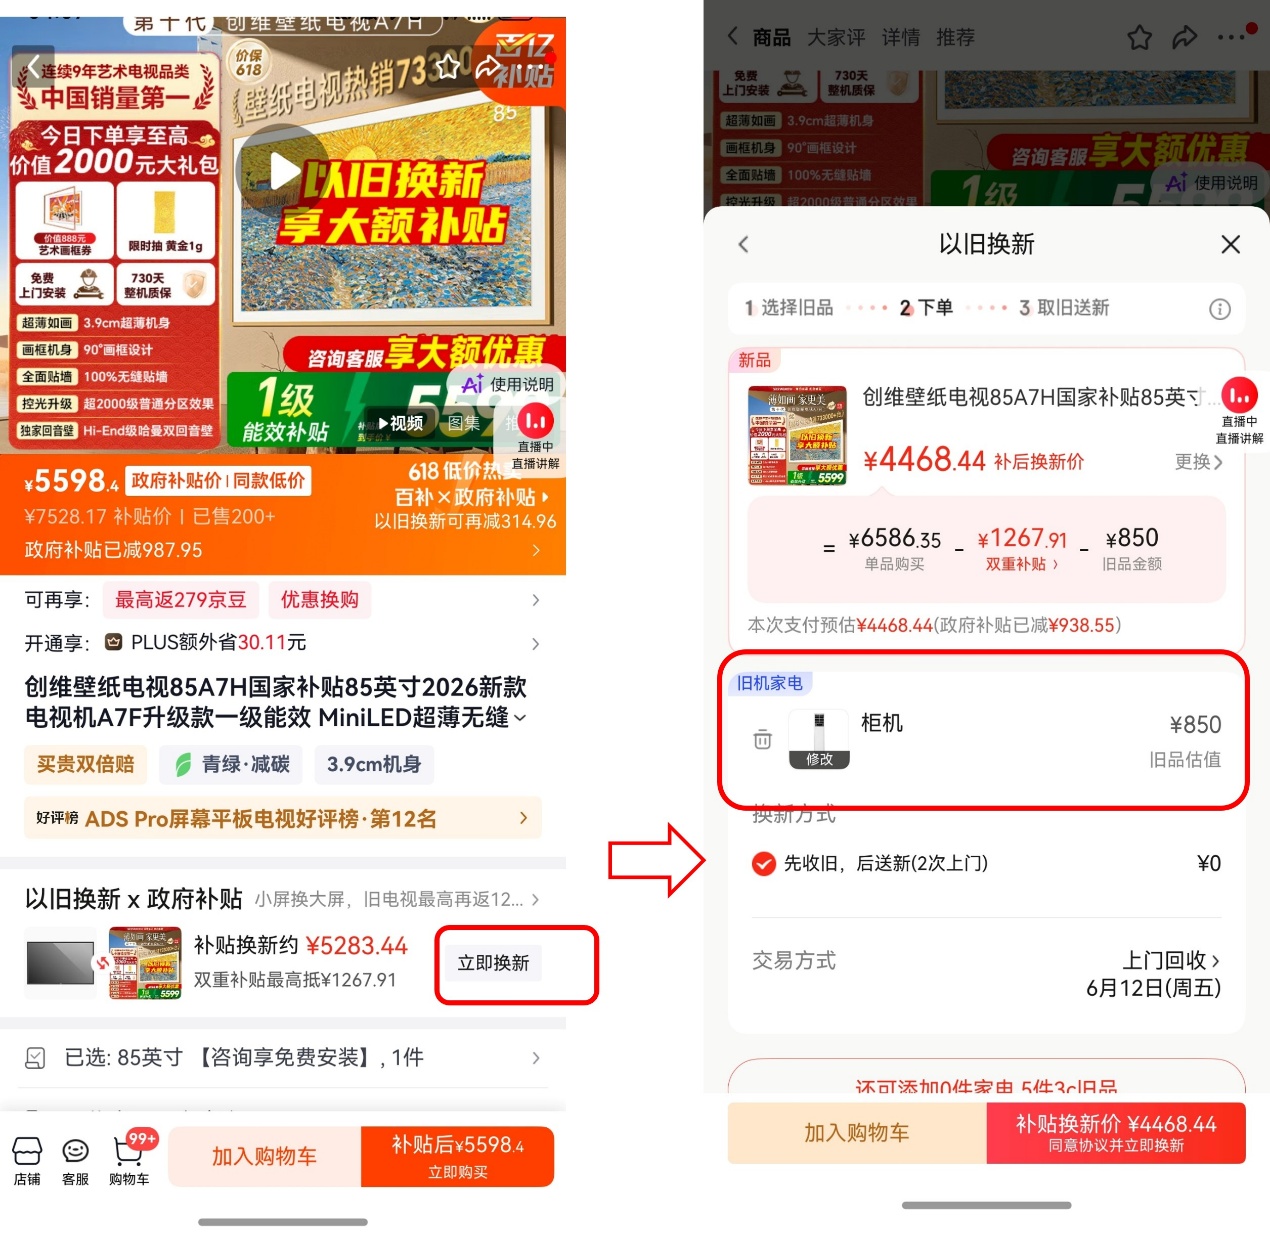
Task: Expand the 以旧换新 x 政府补贴 section chevron
Action: pyautogui.click(x=536, y=900)
